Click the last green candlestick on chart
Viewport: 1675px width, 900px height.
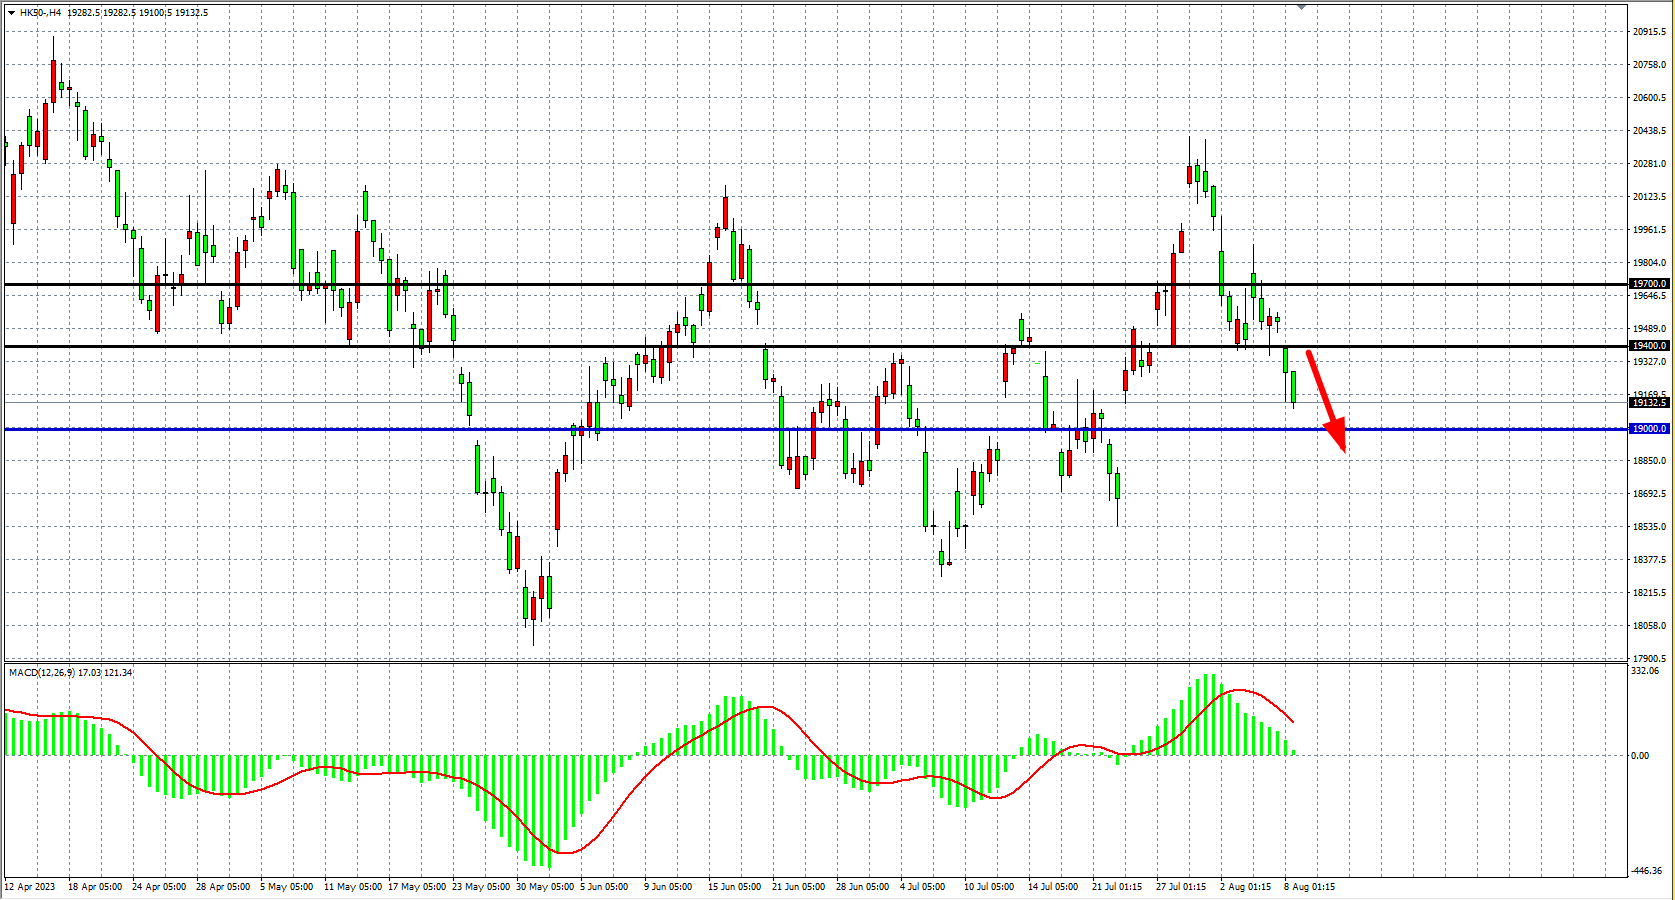[x=1293, y=387]
